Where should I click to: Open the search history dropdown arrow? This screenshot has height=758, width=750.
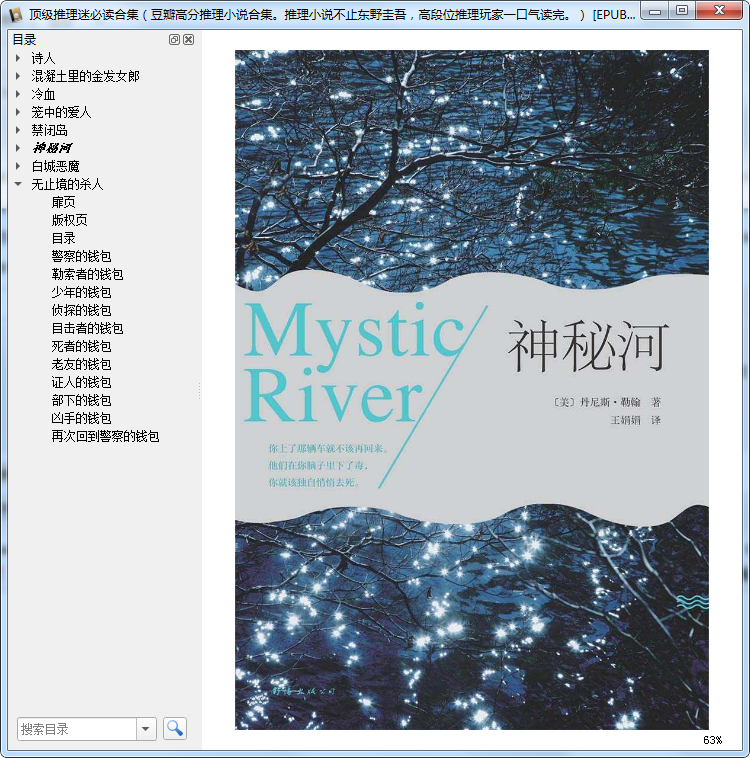tap(146, 729)
